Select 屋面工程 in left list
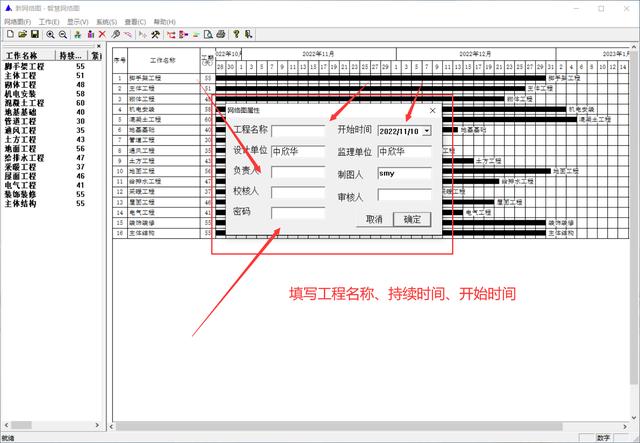Screen dimensions: 640x443 [20, 176]
